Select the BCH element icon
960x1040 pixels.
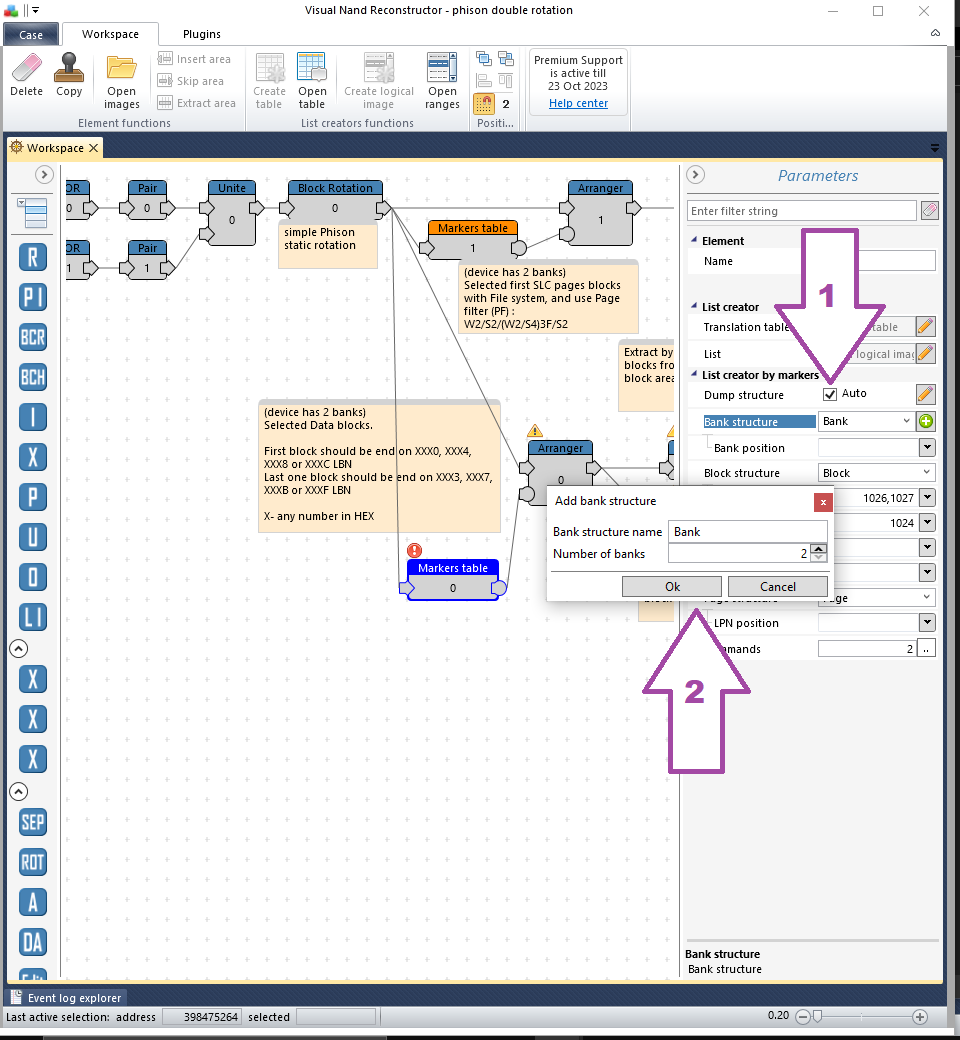[33, 377]
